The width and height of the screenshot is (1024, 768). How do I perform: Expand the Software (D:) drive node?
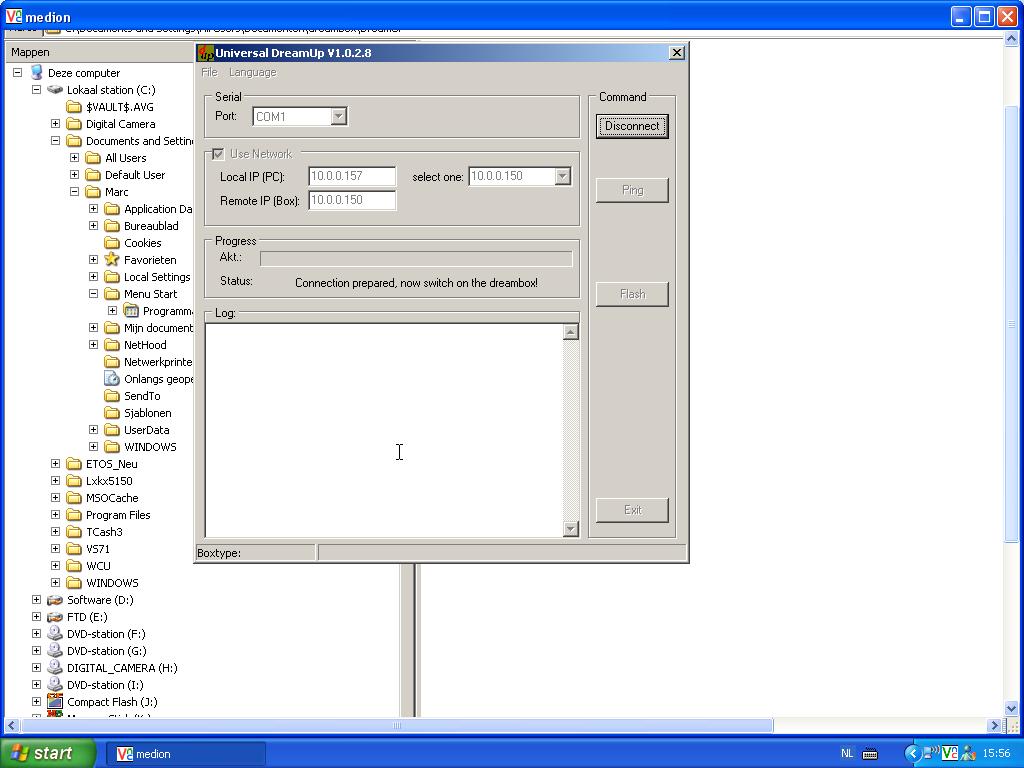[x=37, y=600]
